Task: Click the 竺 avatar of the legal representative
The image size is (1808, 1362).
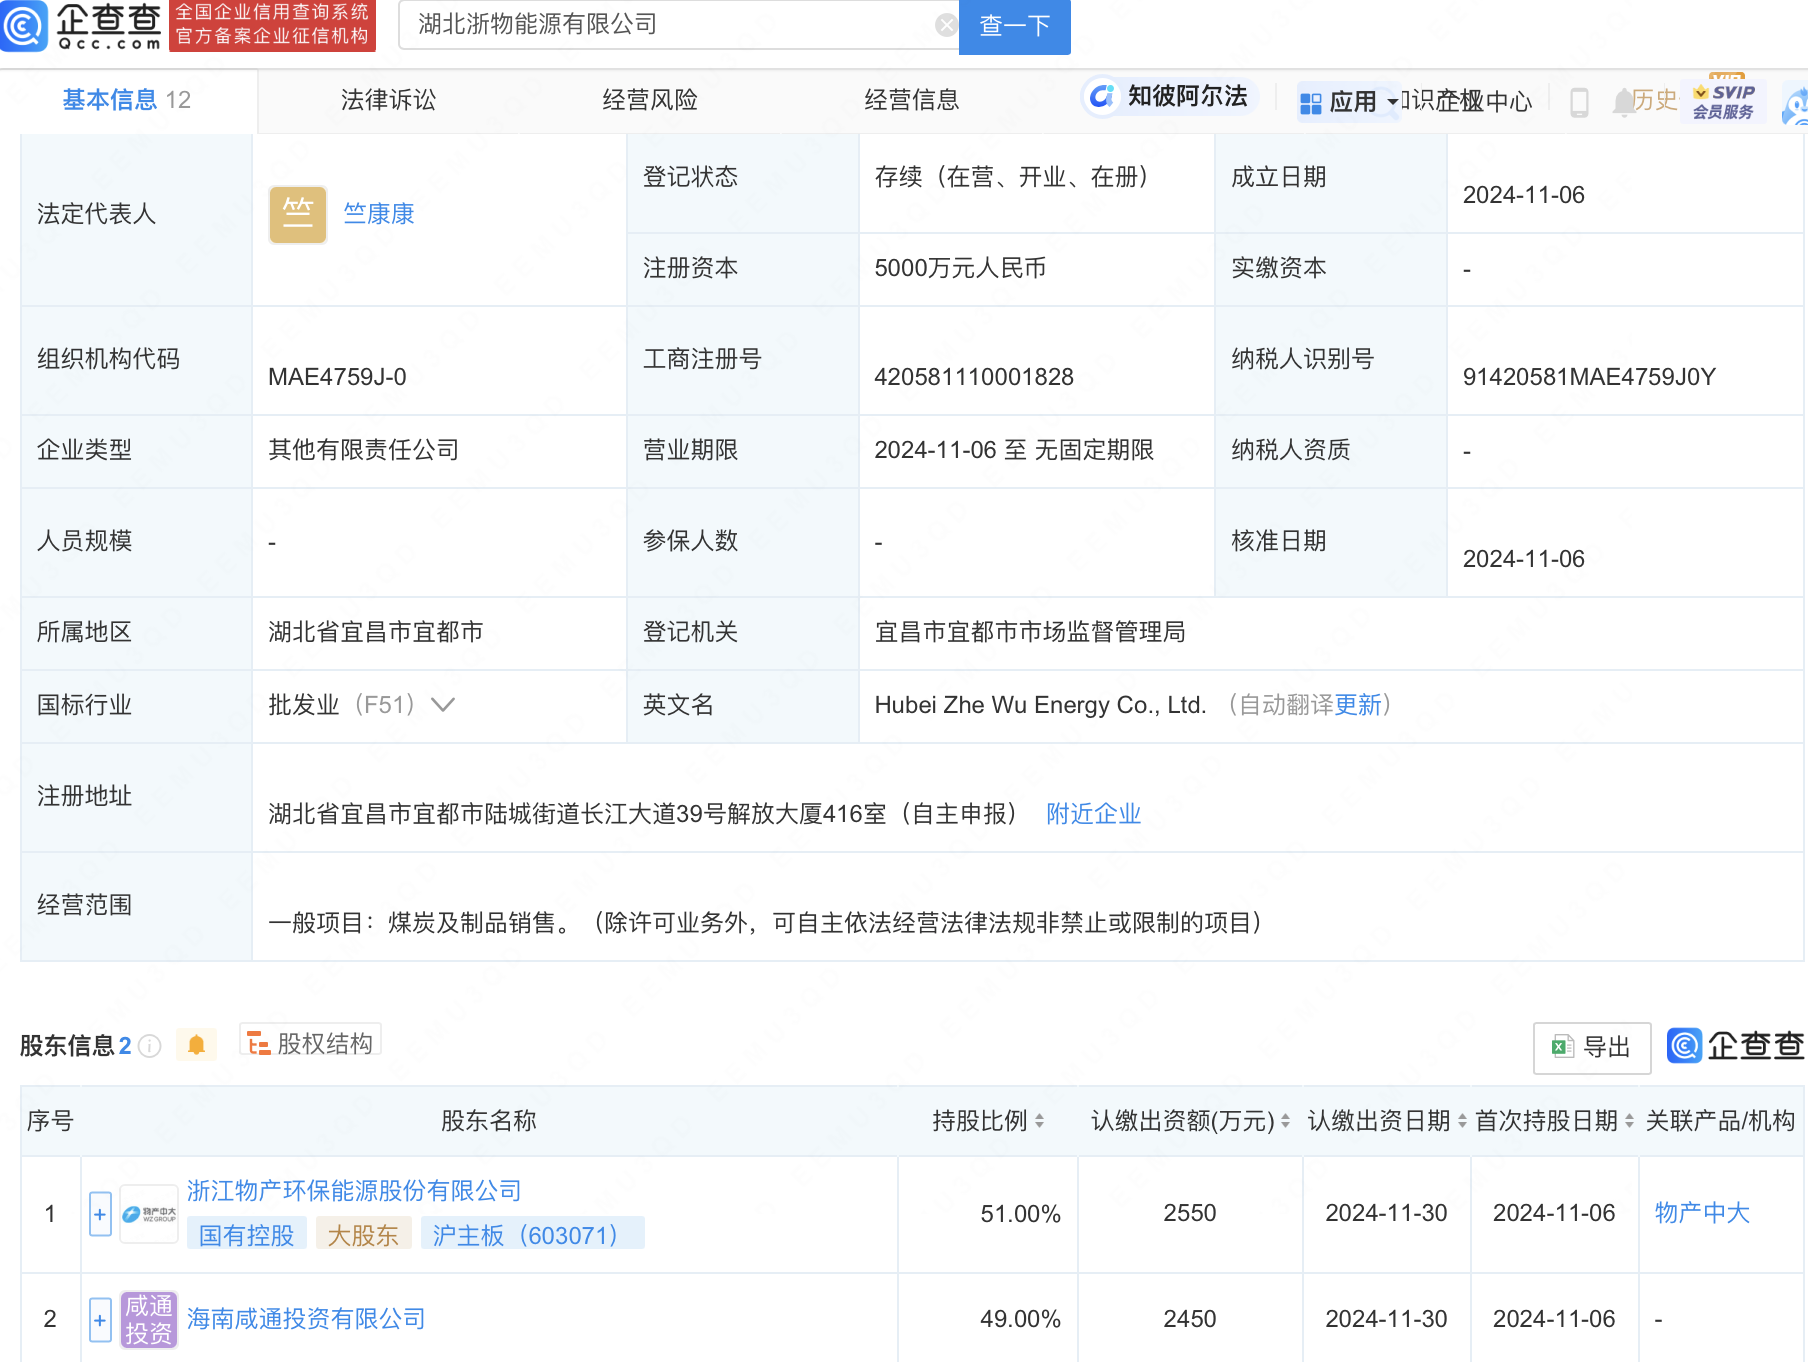Action: [x=298, y=214]
